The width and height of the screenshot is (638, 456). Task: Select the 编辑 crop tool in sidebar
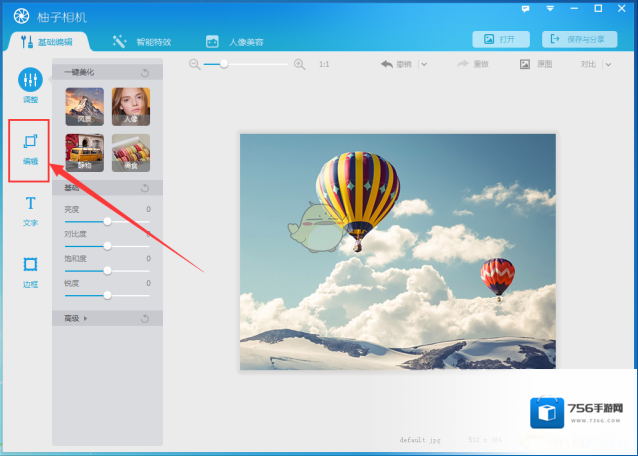click(30, 148)
